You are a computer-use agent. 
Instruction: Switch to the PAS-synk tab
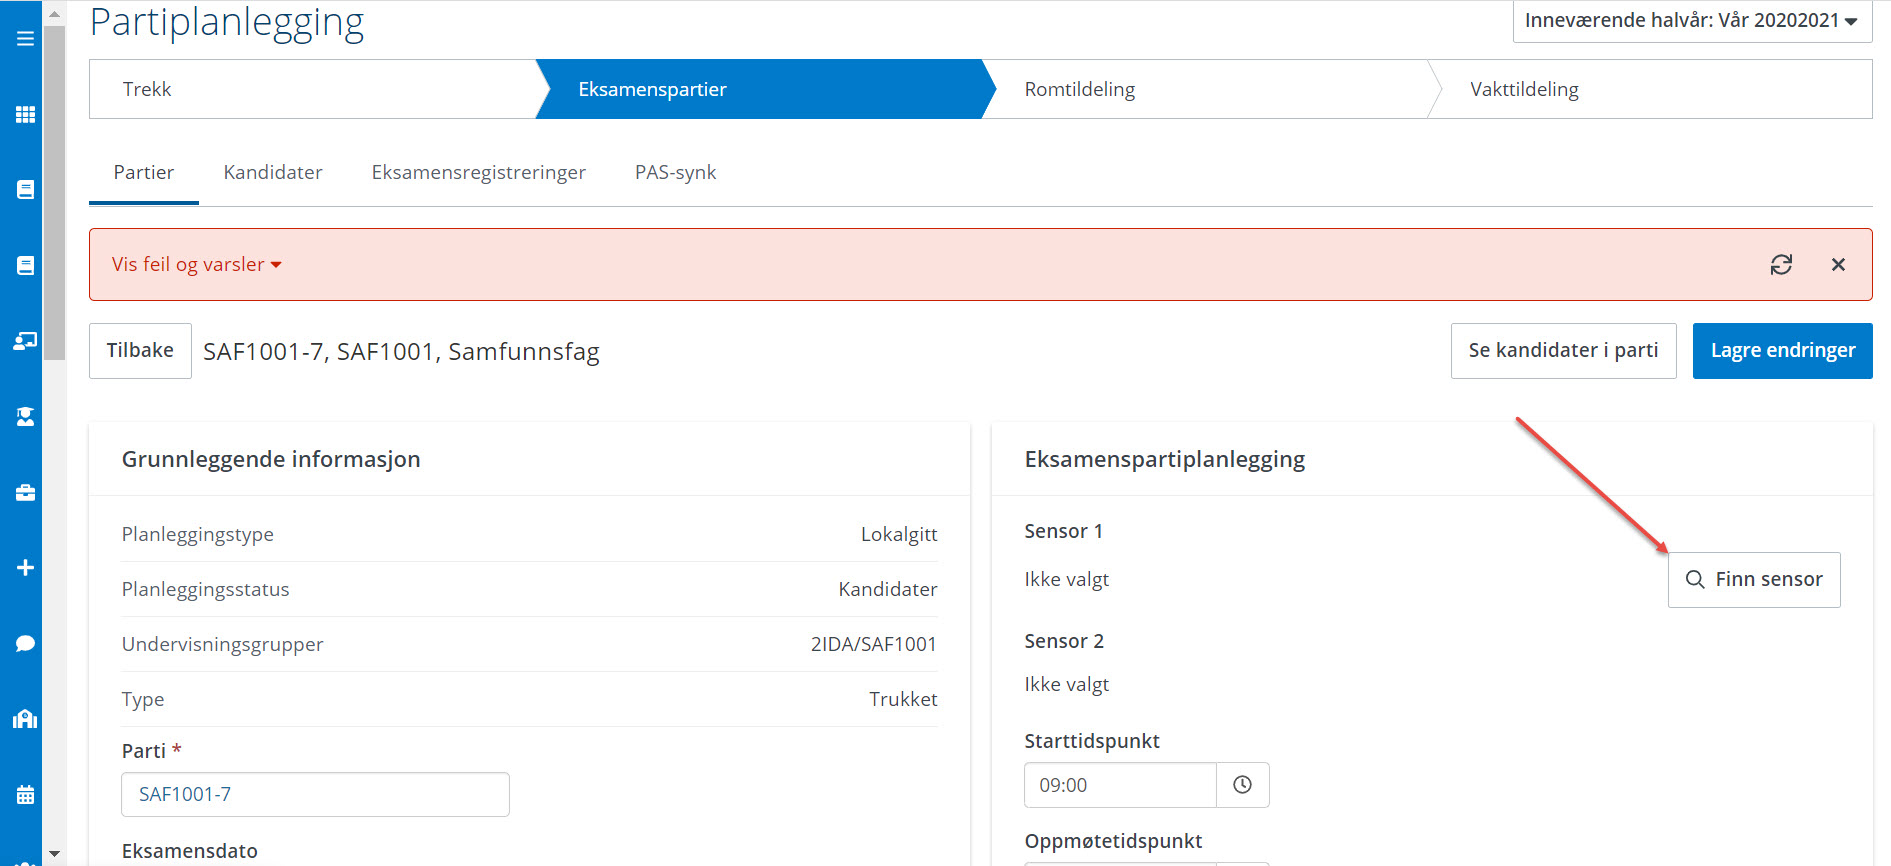676,172
